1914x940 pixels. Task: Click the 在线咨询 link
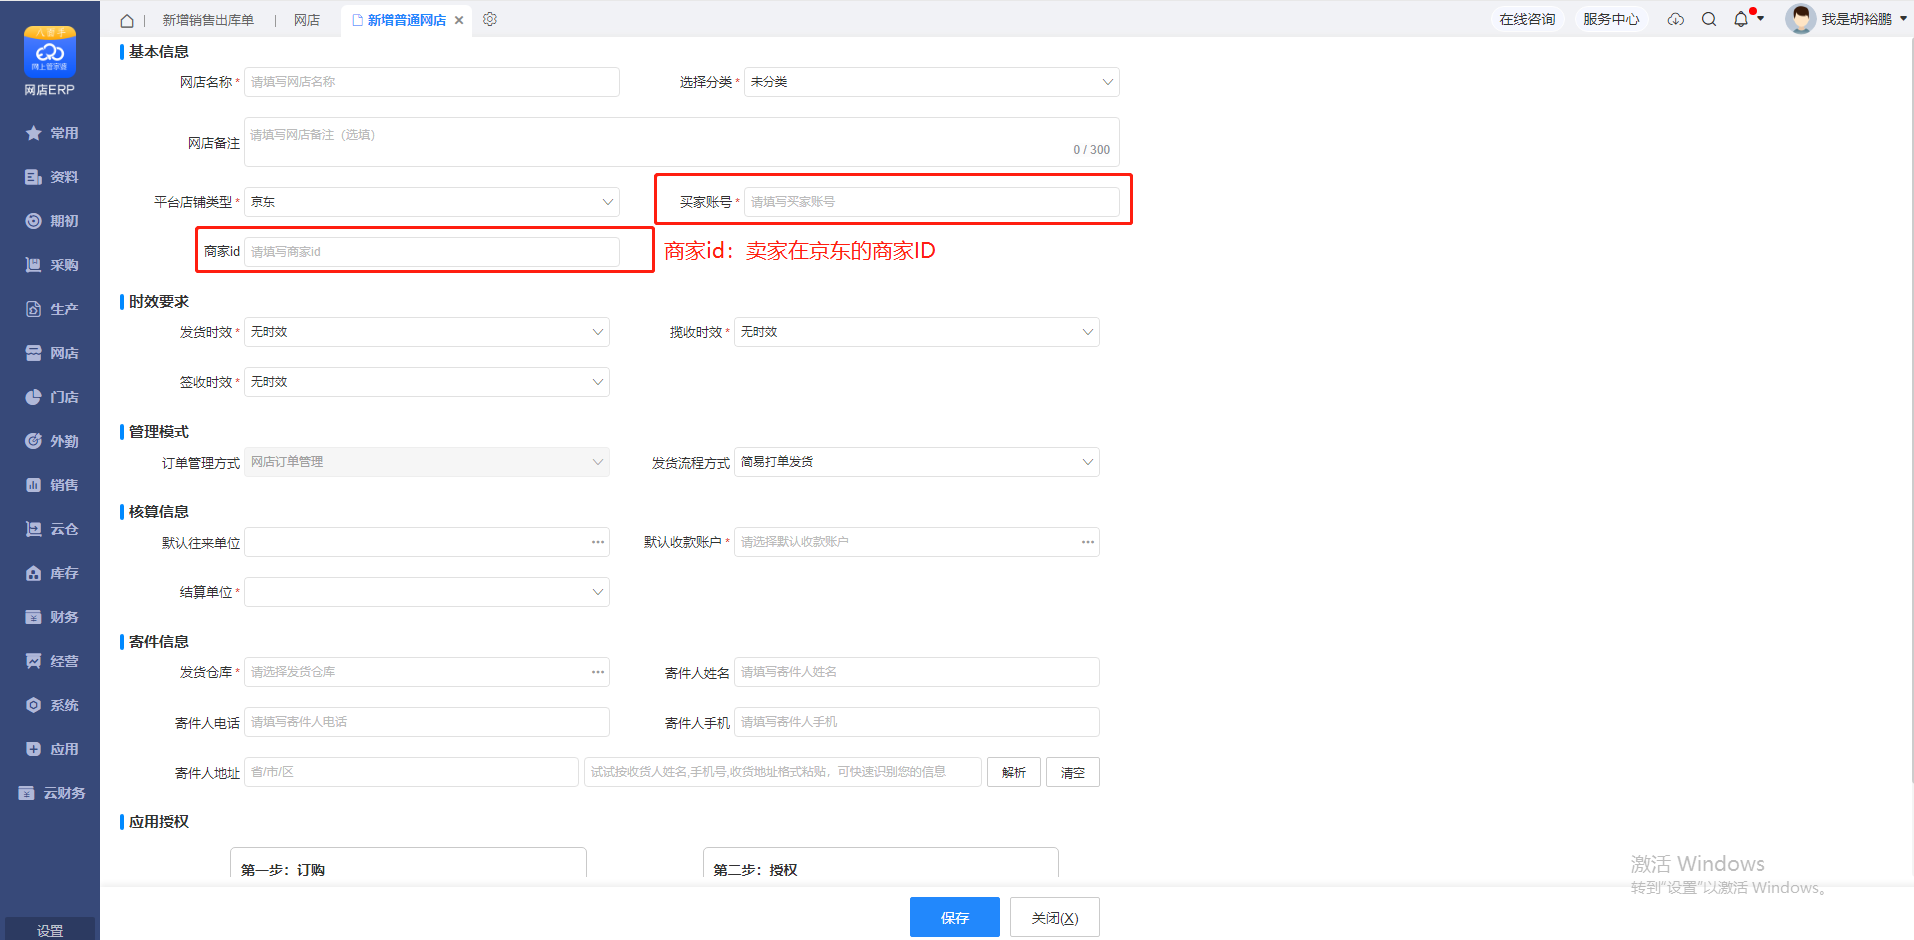(1527, 19)
